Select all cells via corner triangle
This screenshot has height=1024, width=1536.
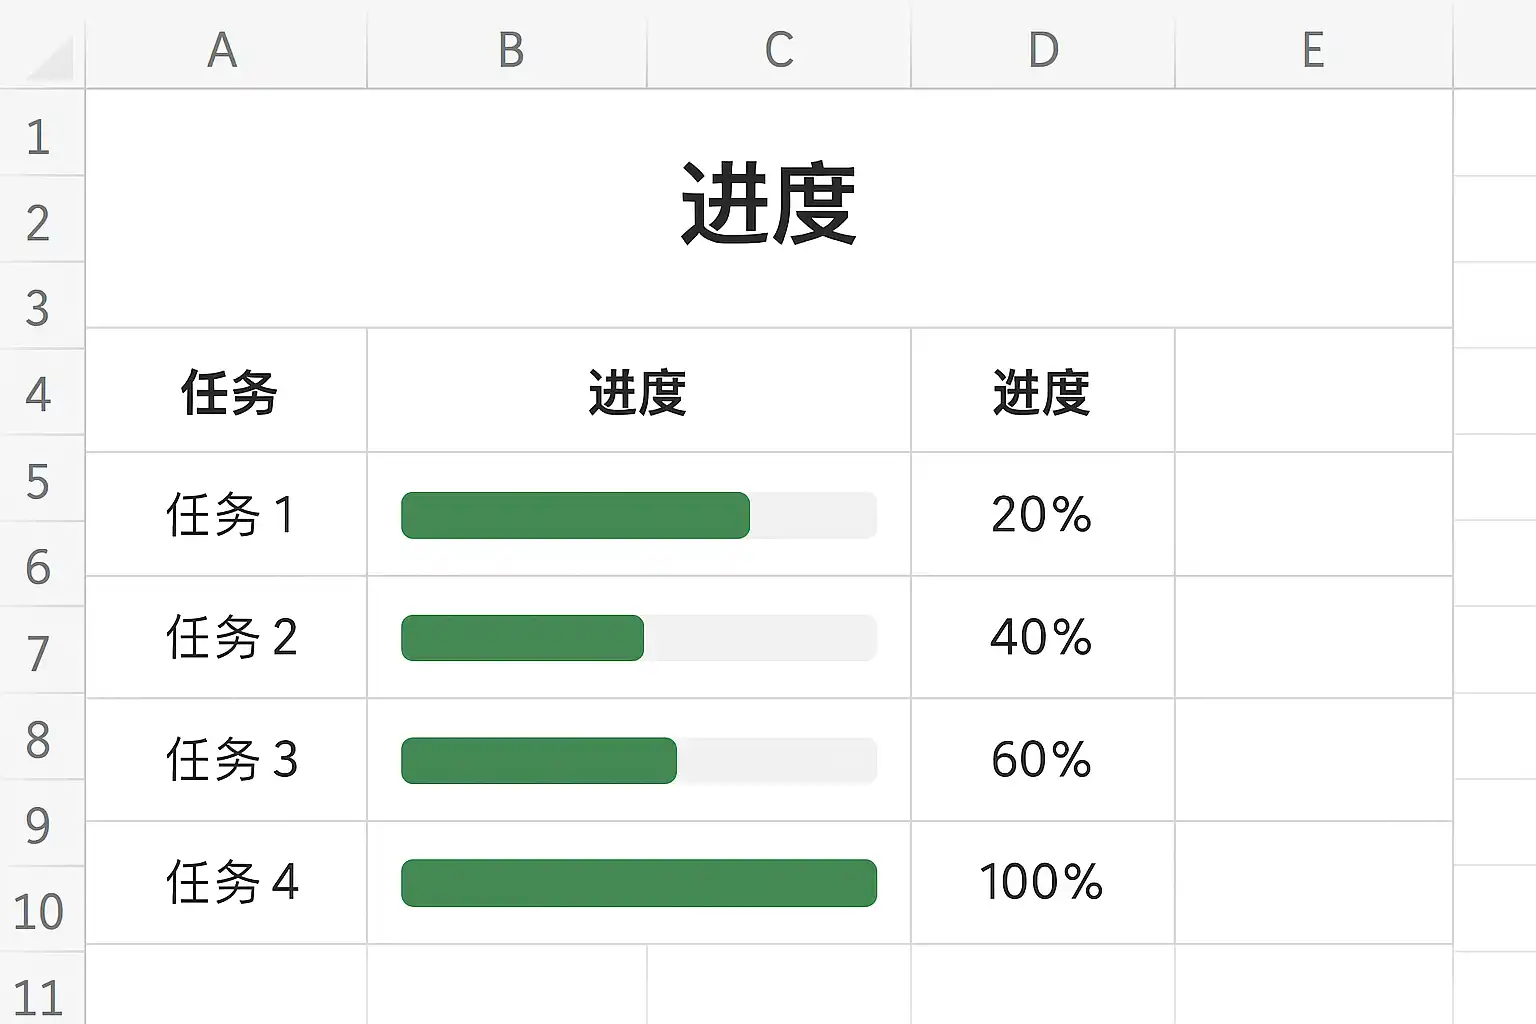pos(48,58)
